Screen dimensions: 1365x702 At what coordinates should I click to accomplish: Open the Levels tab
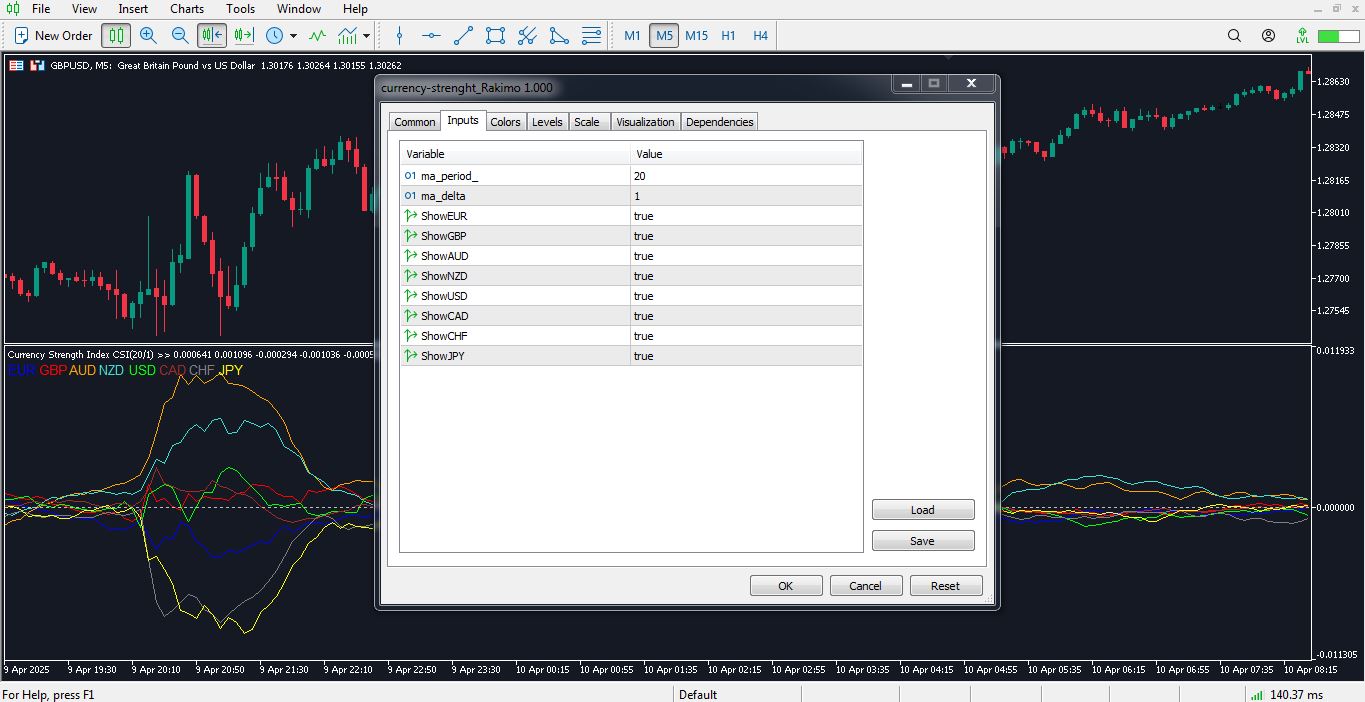pyautogui.click(x=547, y=122)
